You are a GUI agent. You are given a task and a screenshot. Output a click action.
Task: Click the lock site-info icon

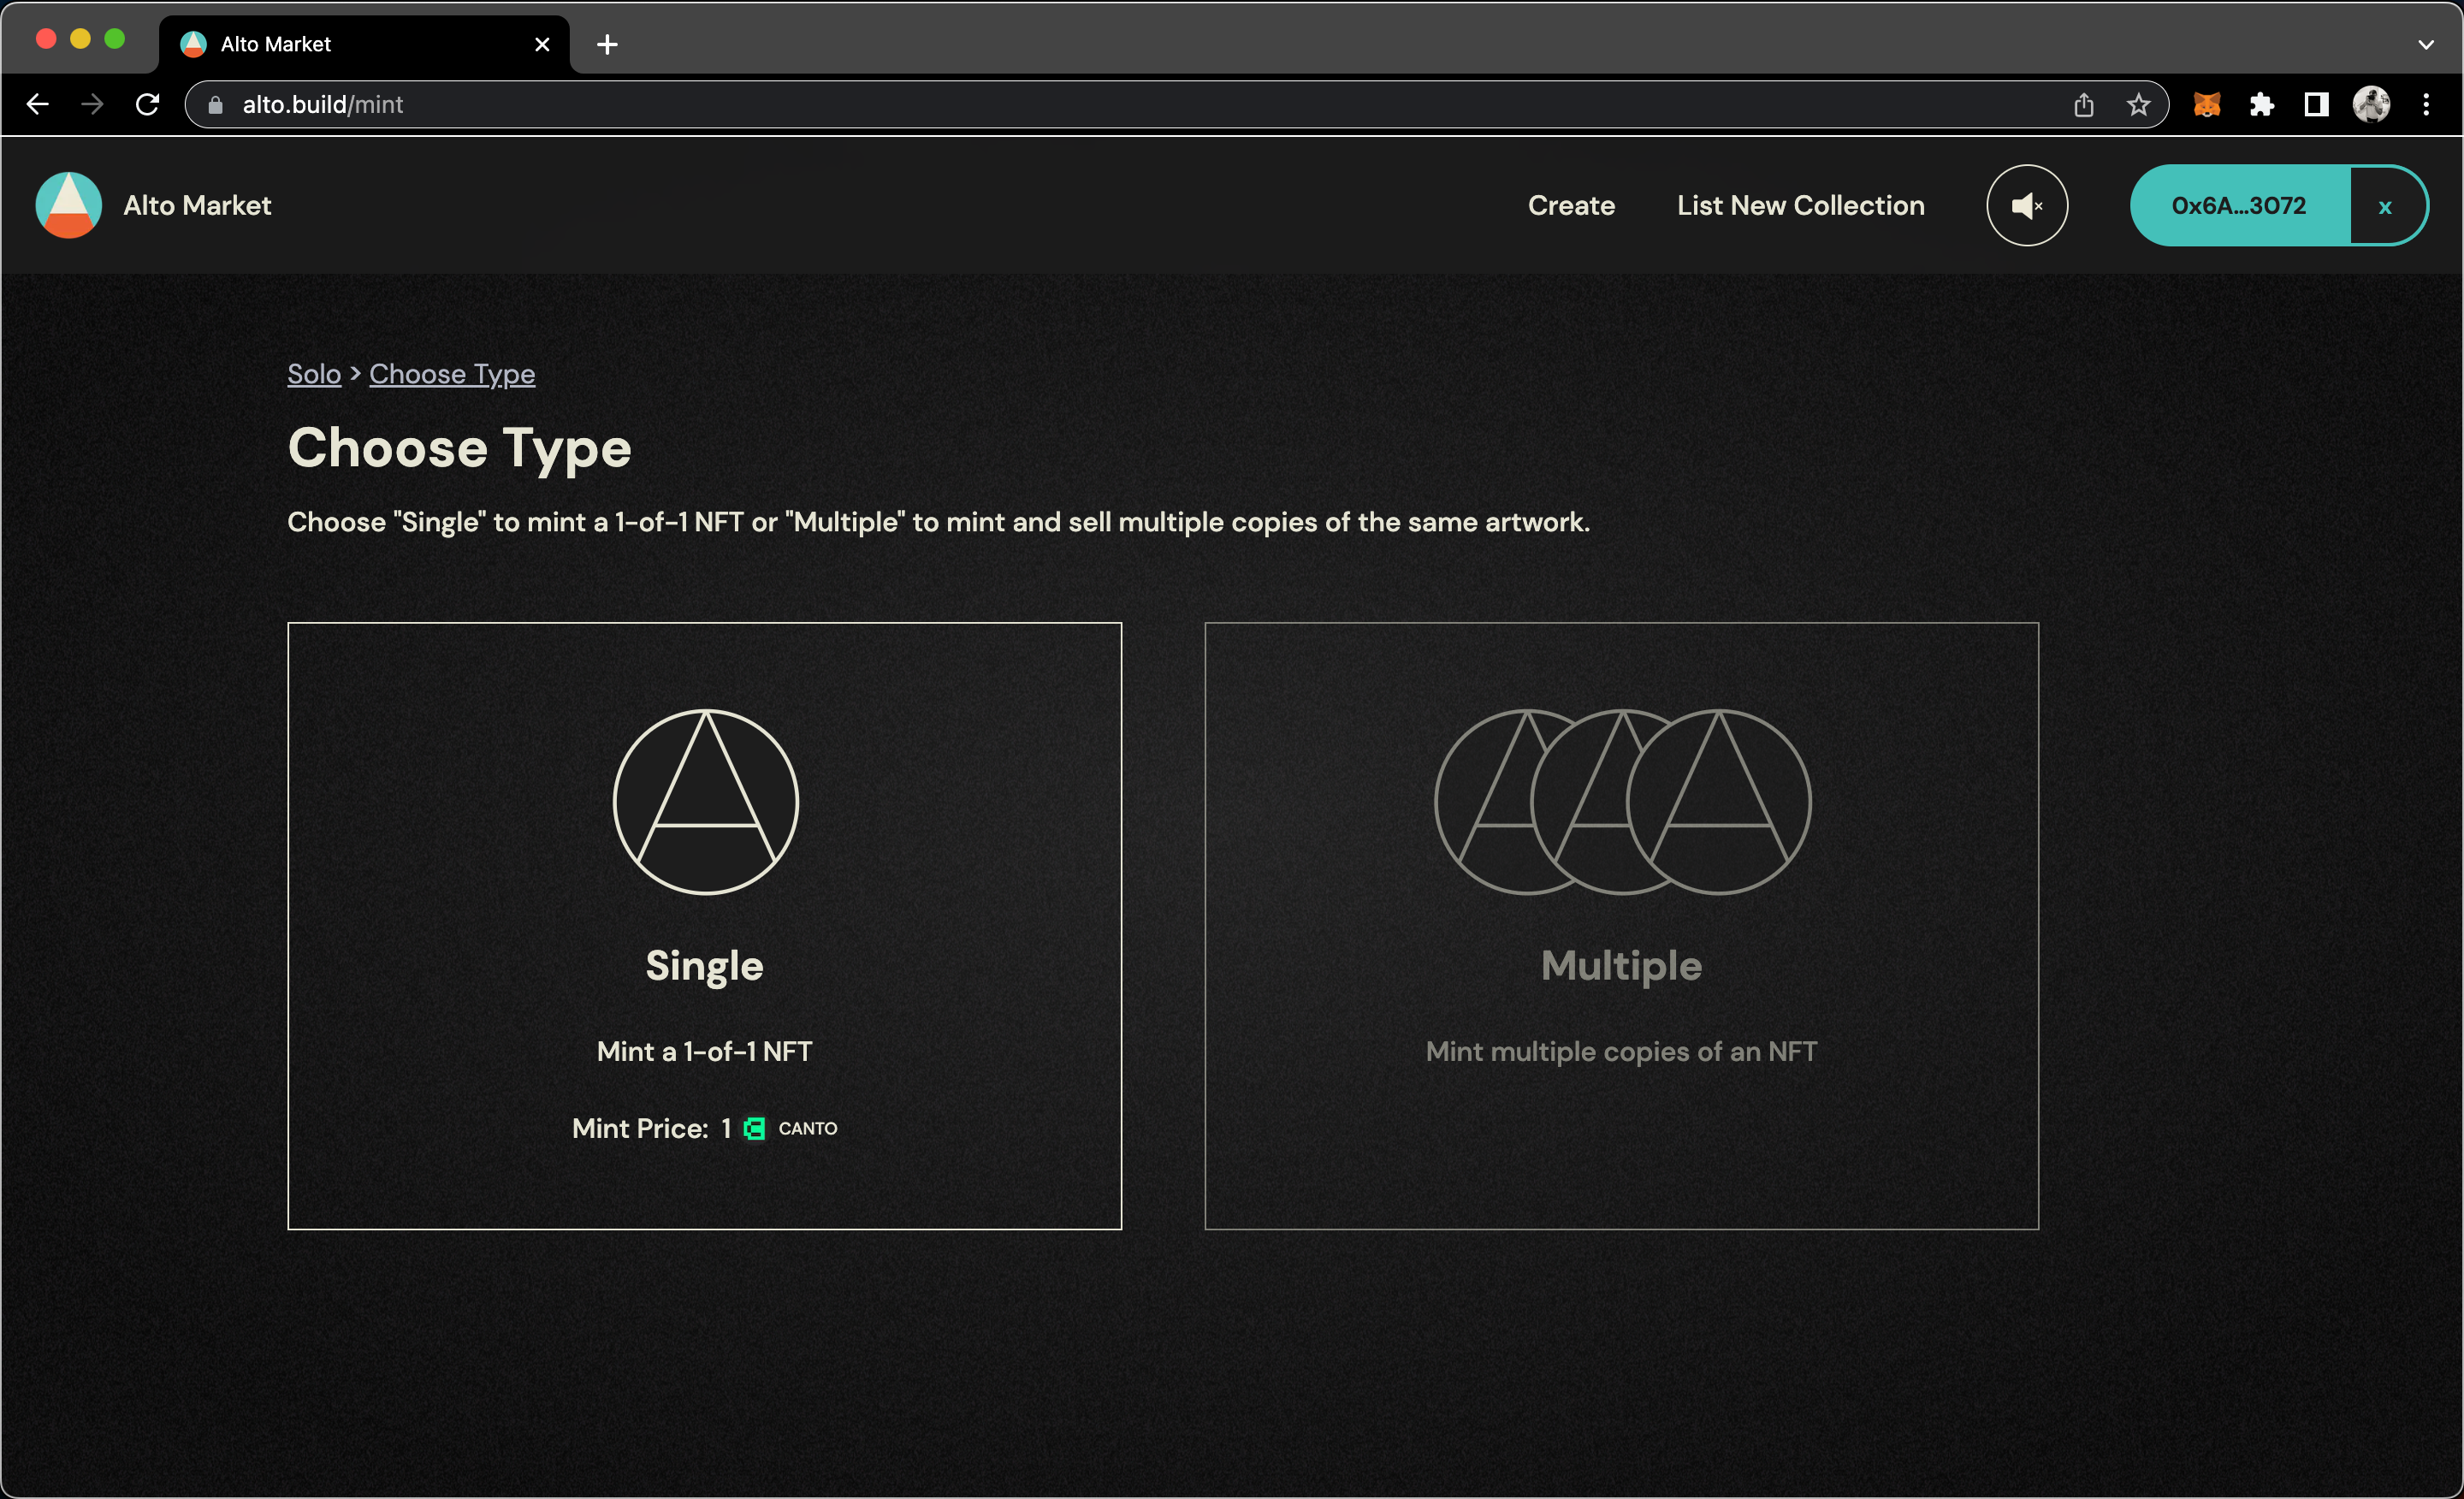[215, 104]
